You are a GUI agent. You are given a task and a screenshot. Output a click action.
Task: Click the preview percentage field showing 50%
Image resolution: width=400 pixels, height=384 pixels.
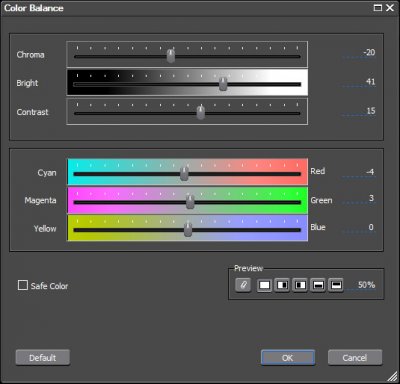click(361, 285)
